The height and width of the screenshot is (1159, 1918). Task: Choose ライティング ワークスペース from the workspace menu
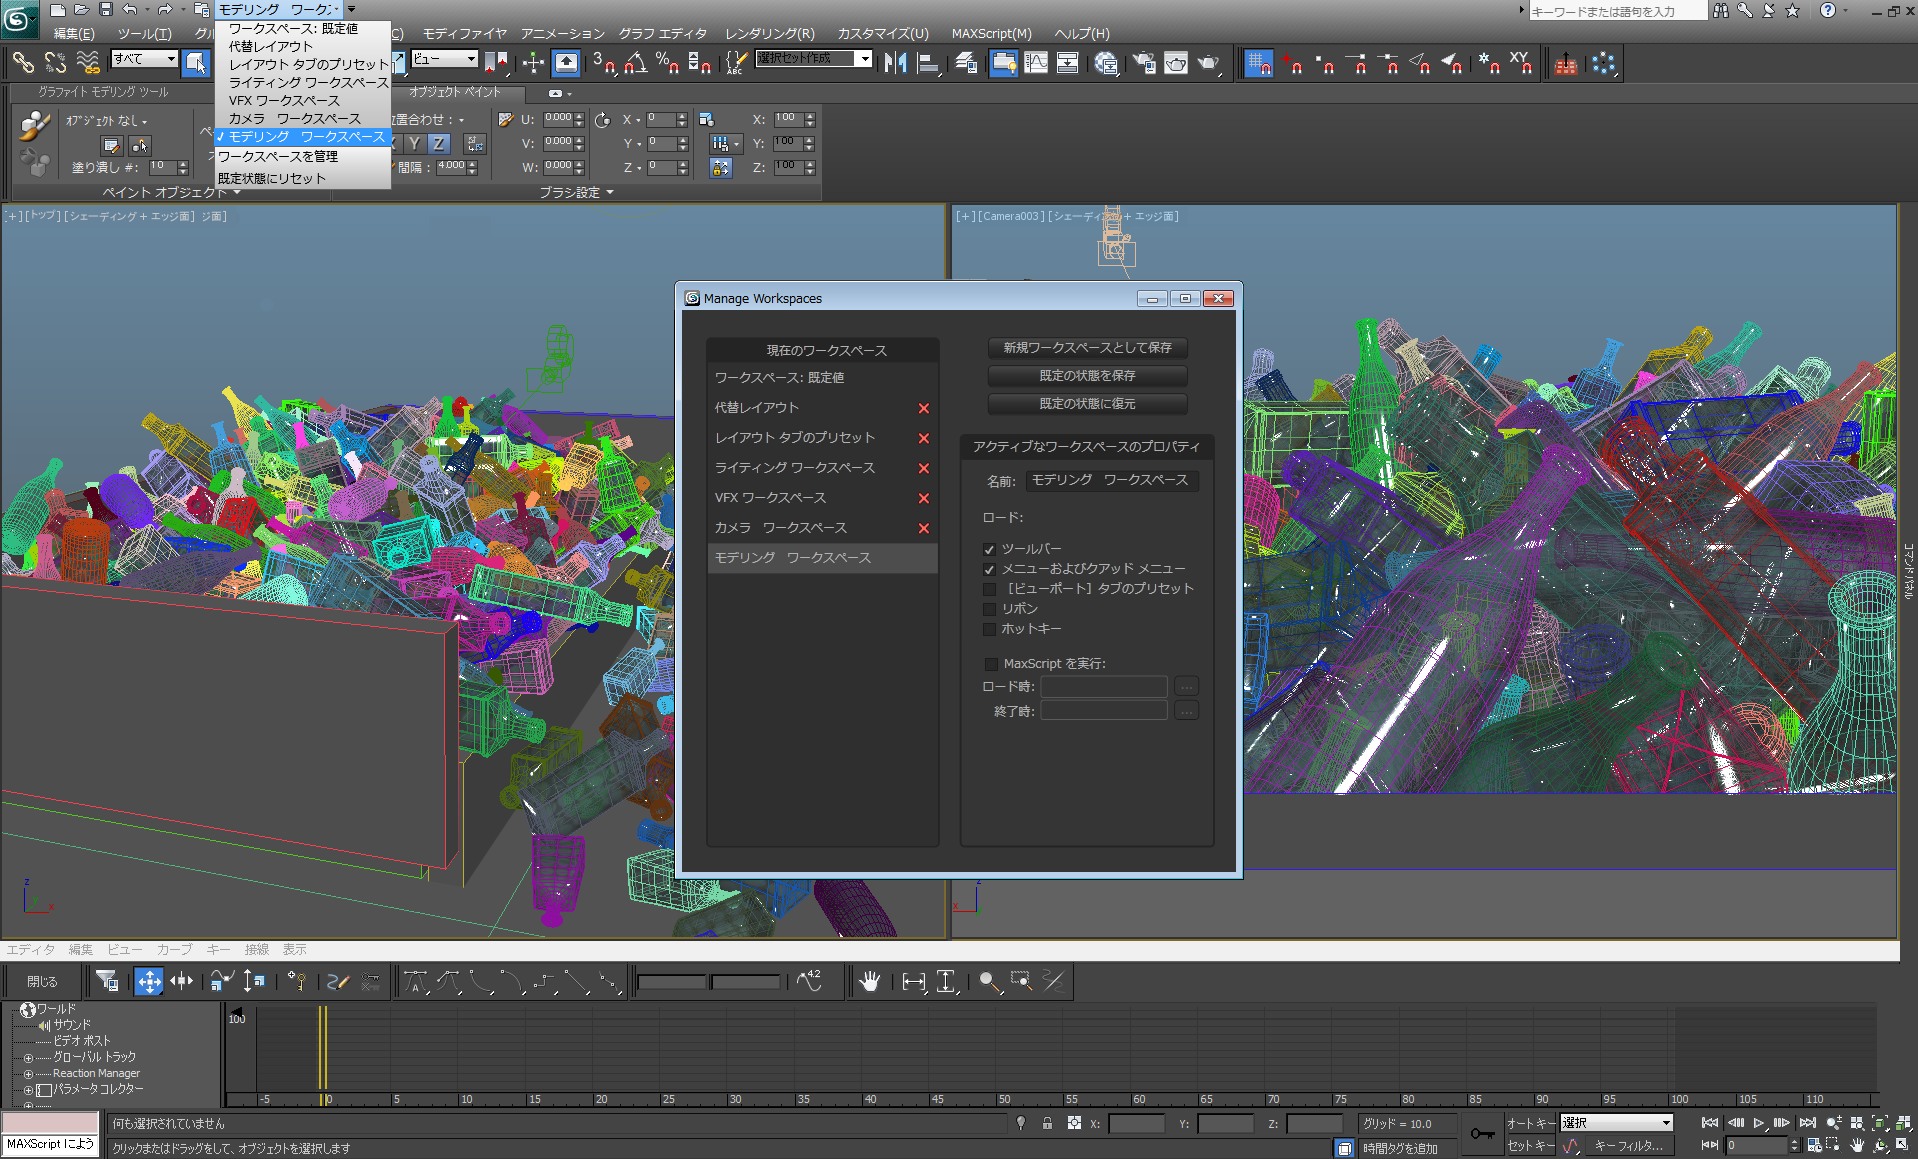click(x=308, y=82)
